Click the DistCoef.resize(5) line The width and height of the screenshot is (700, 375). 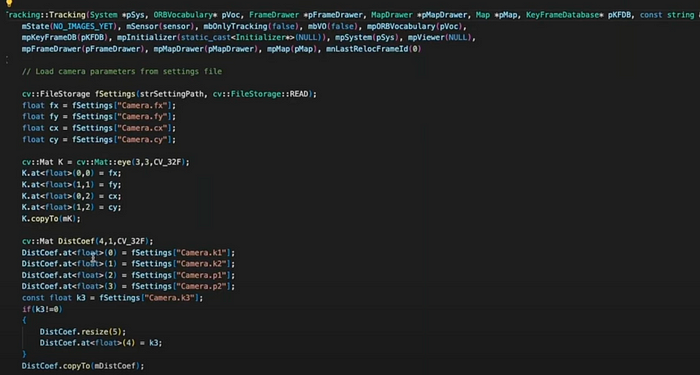[83, 332]
